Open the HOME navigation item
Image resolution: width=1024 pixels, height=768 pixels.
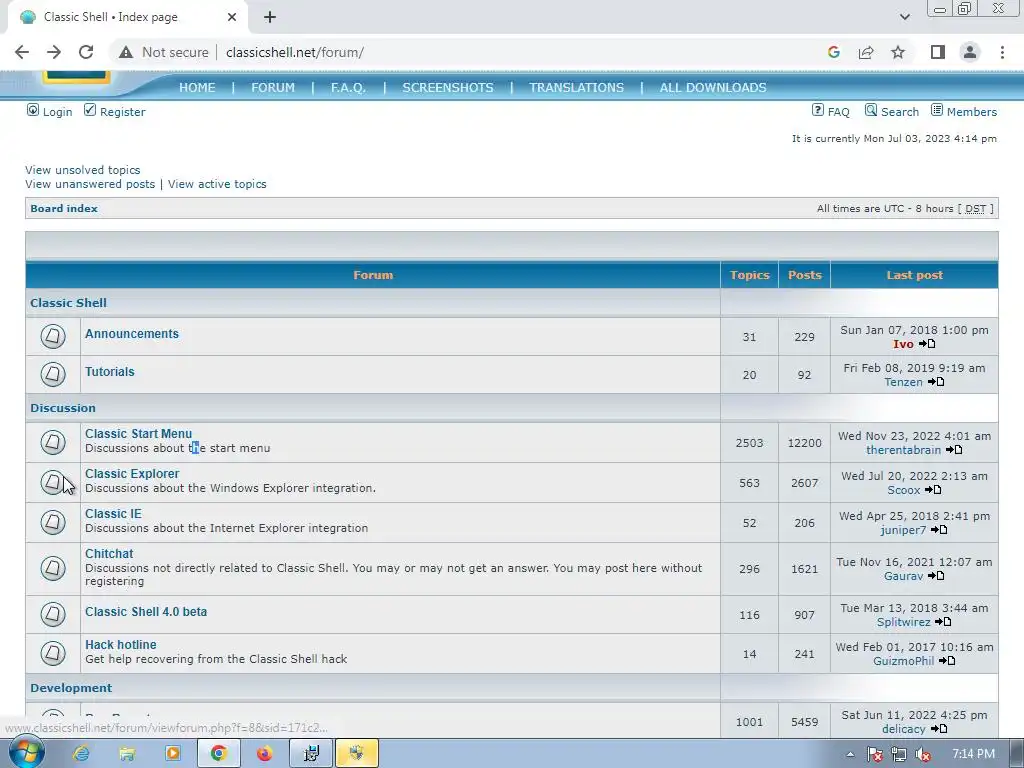(x=197, y=88)
